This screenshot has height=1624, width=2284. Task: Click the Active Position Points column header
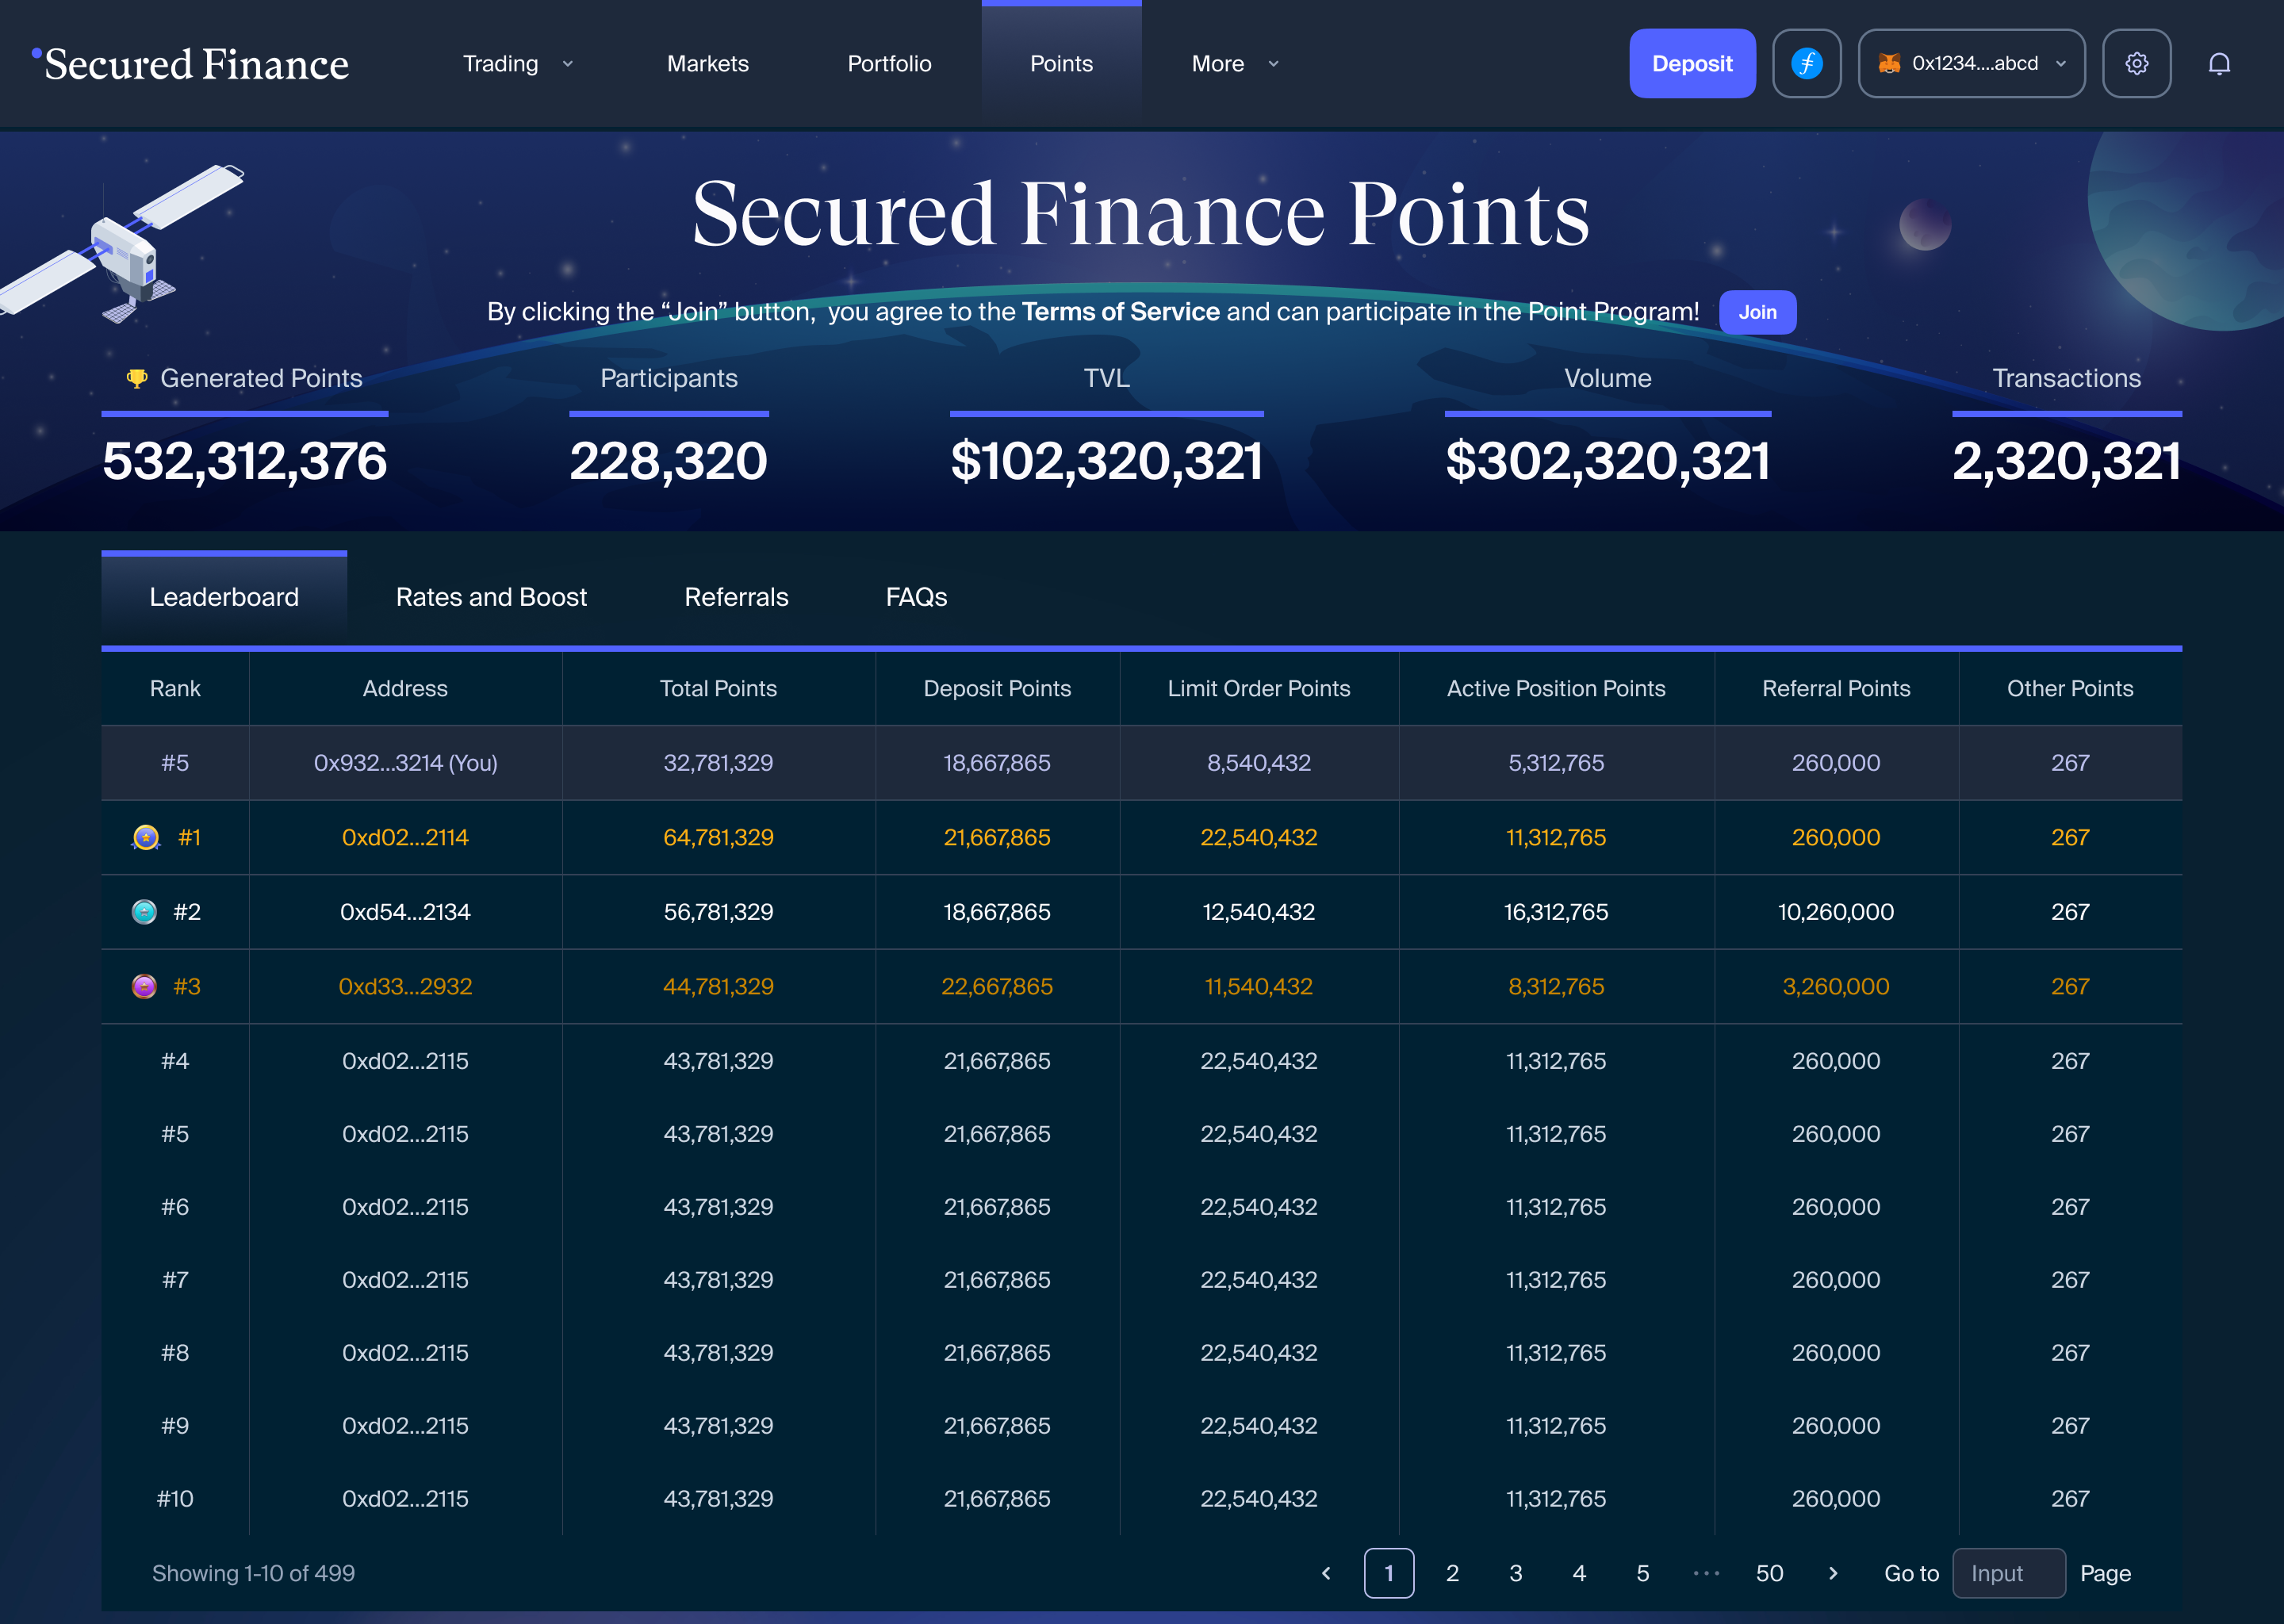[x=1556, y=688]
